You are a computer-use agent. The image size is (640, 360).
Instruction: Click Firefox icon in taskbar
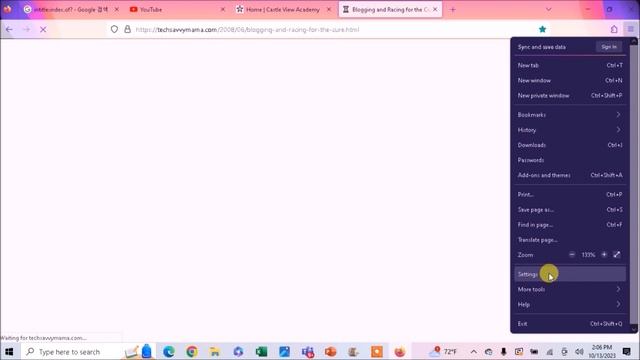tap(400, 351)
